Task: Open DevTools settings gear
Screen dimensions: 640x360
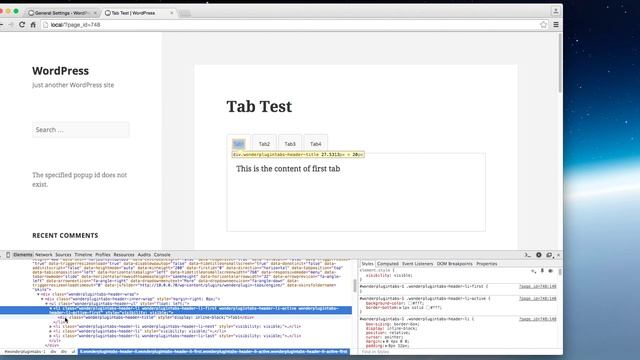Action: [539, 255]
